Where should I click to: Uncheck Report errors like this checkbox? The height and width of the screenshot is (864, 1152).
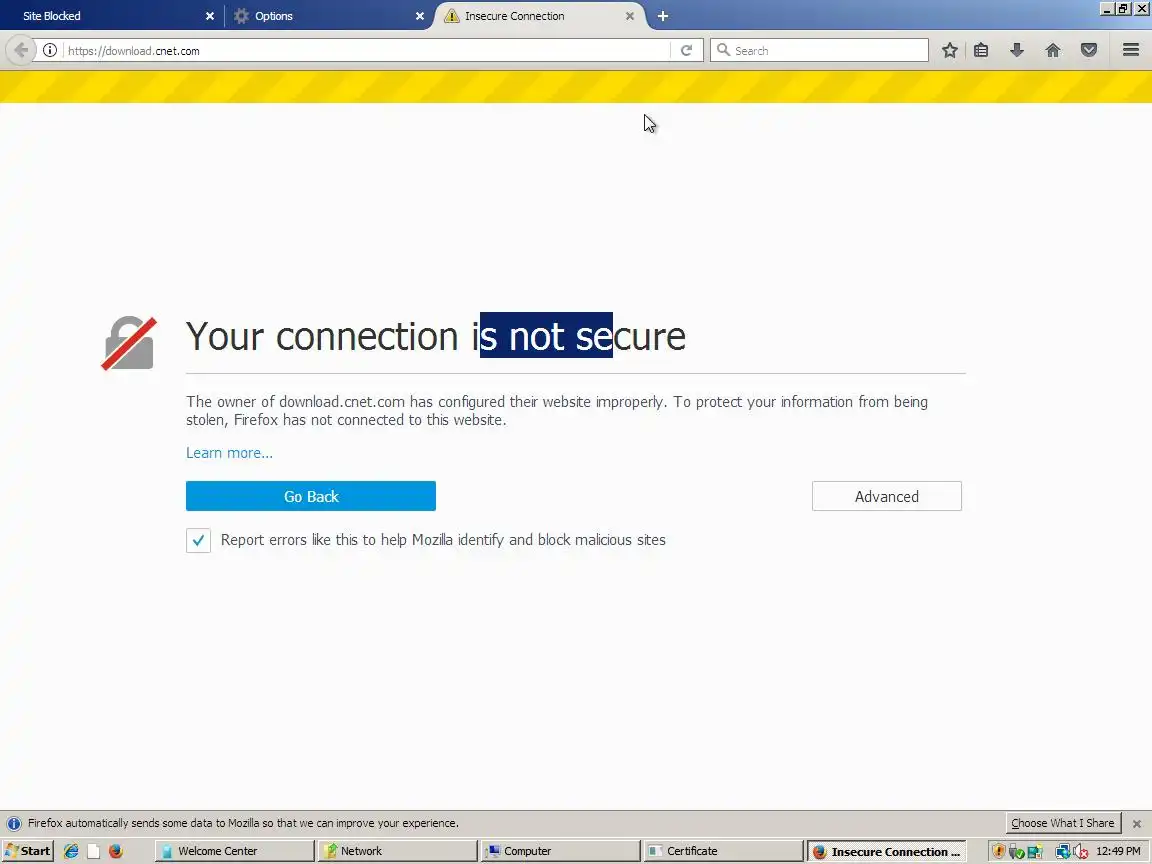point(198,540)
